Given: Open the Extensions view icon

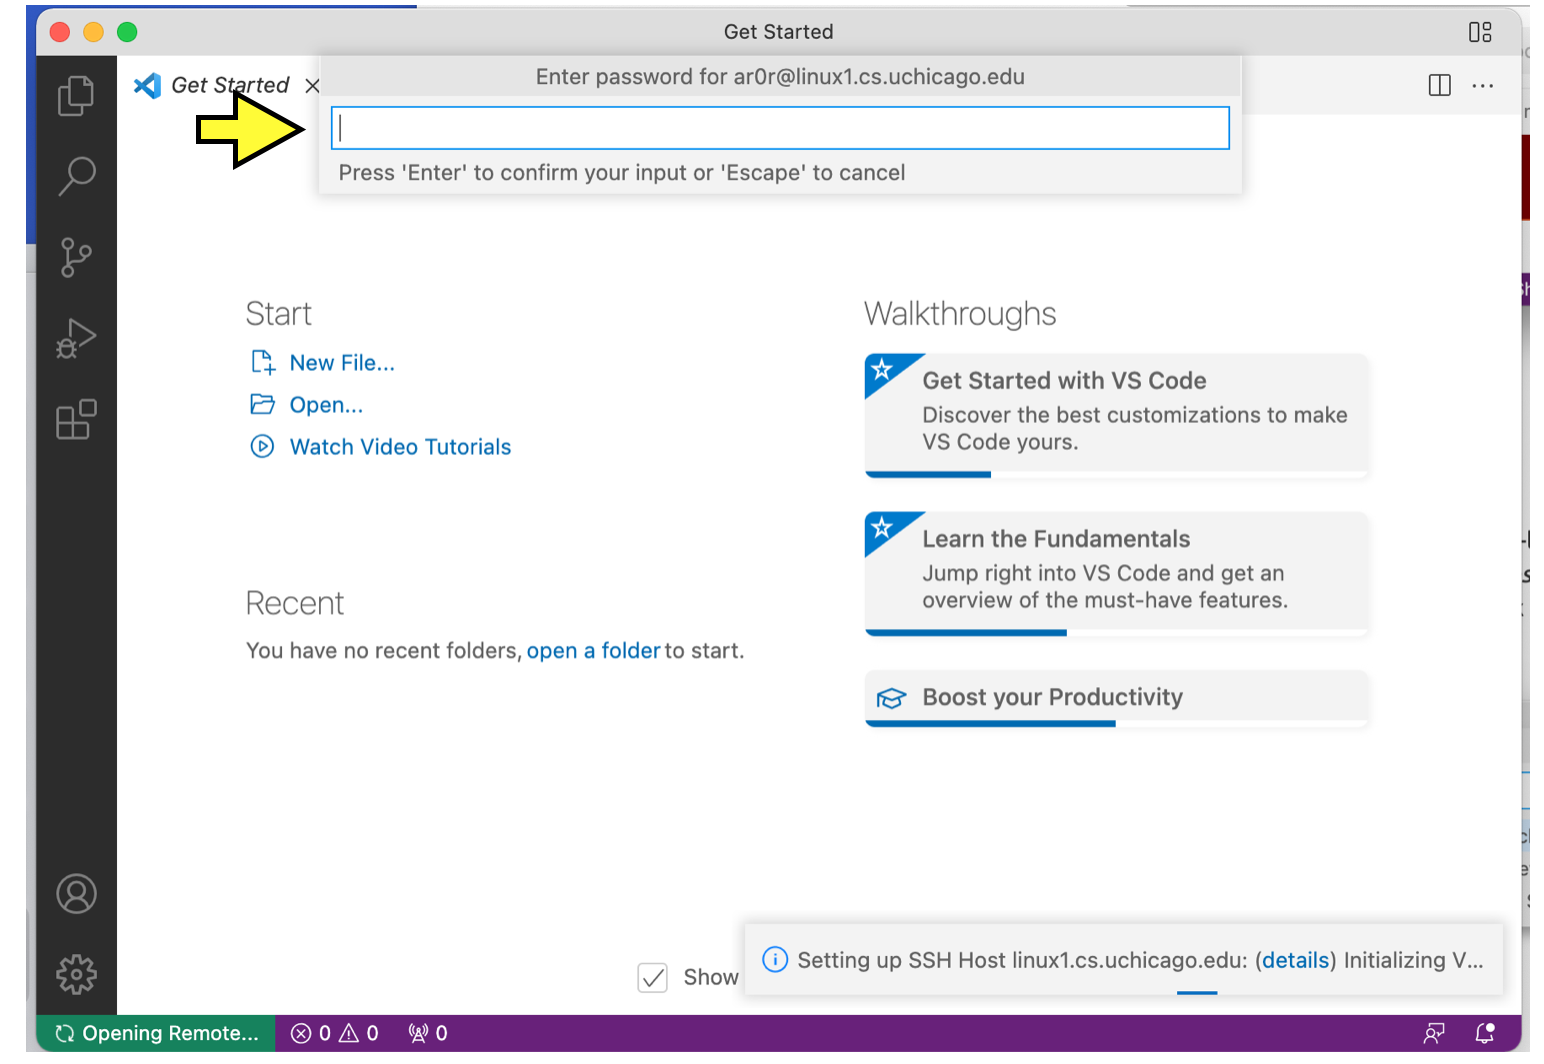Looking at the screenshot, I should (77, 420).
